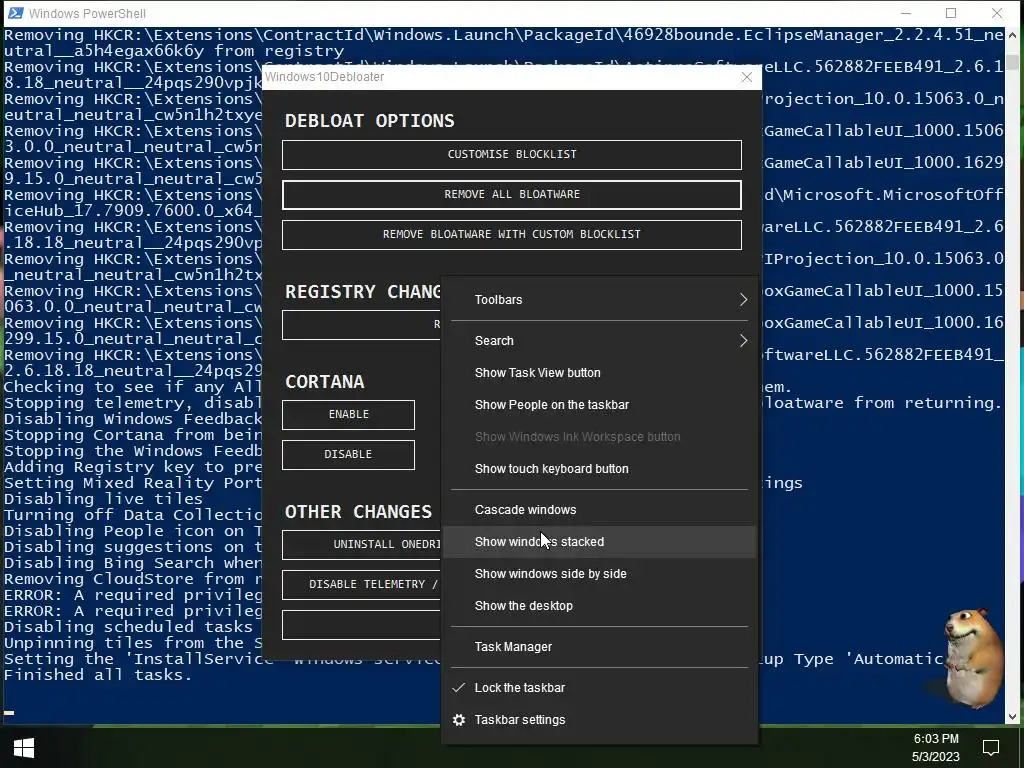Choose Show the desktop
The height and width of the screenshot is (768, 1024).
coord(600,606)
